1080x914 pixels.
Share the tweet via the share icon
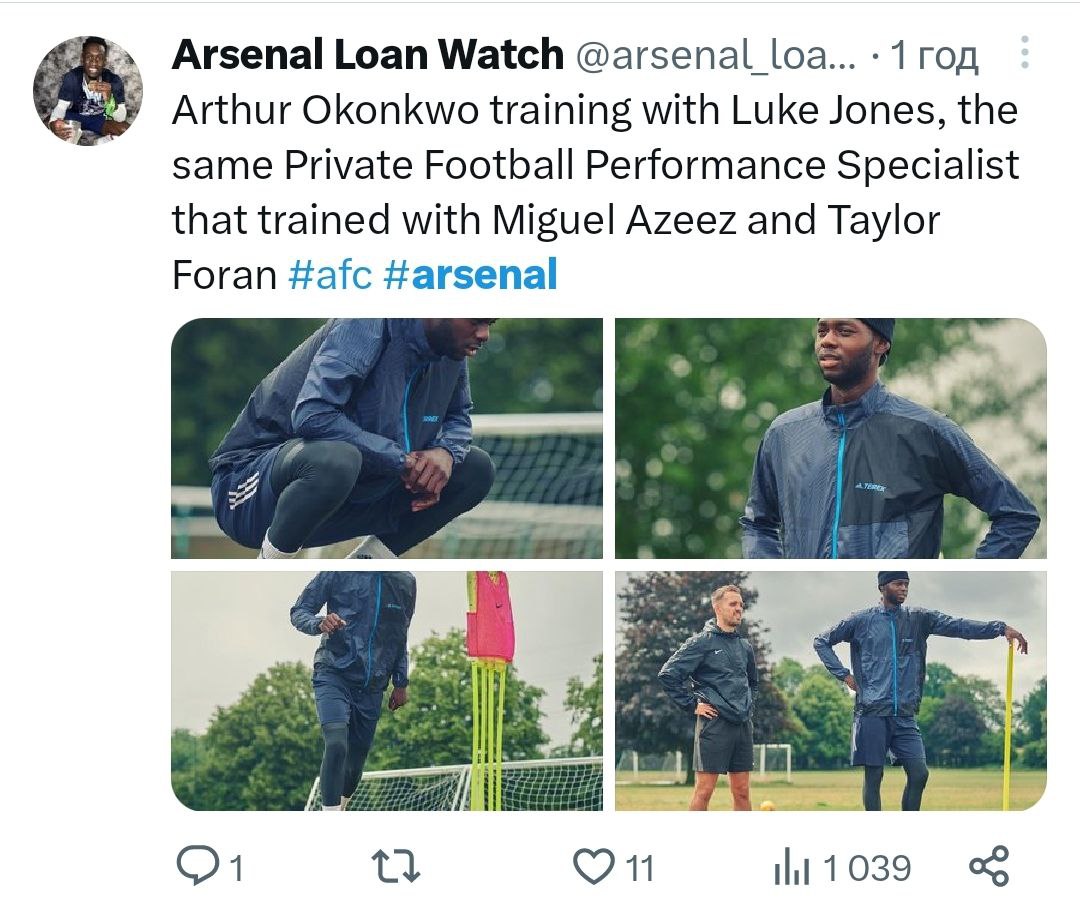(990, 866)
